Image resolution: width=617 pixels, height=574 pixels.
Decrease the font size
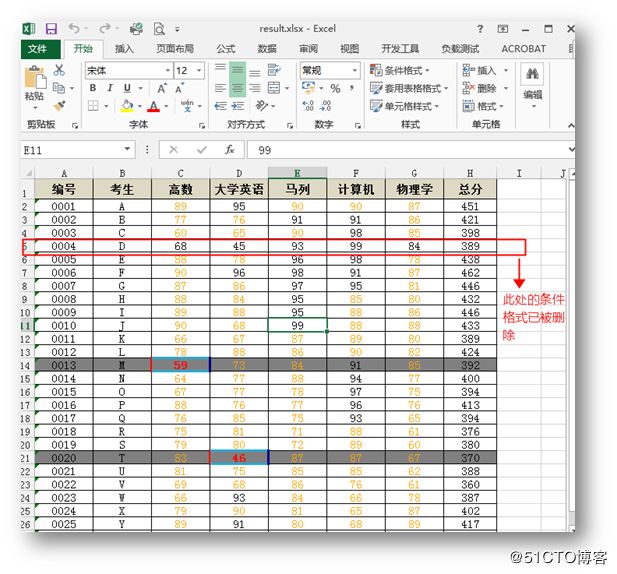click(179, 88)
